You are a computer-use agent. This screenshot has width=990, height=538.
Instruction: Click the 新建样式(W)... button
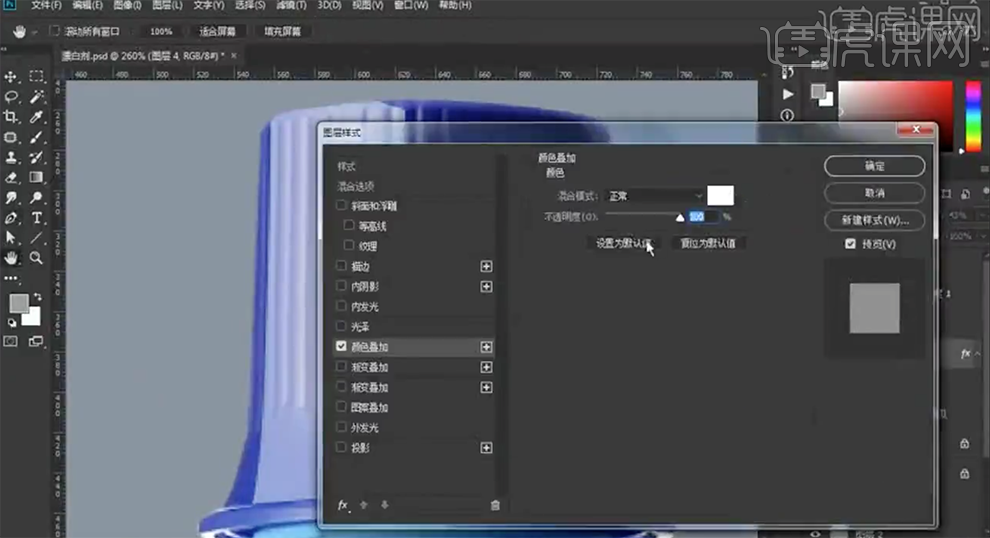(x=874, y=220)
